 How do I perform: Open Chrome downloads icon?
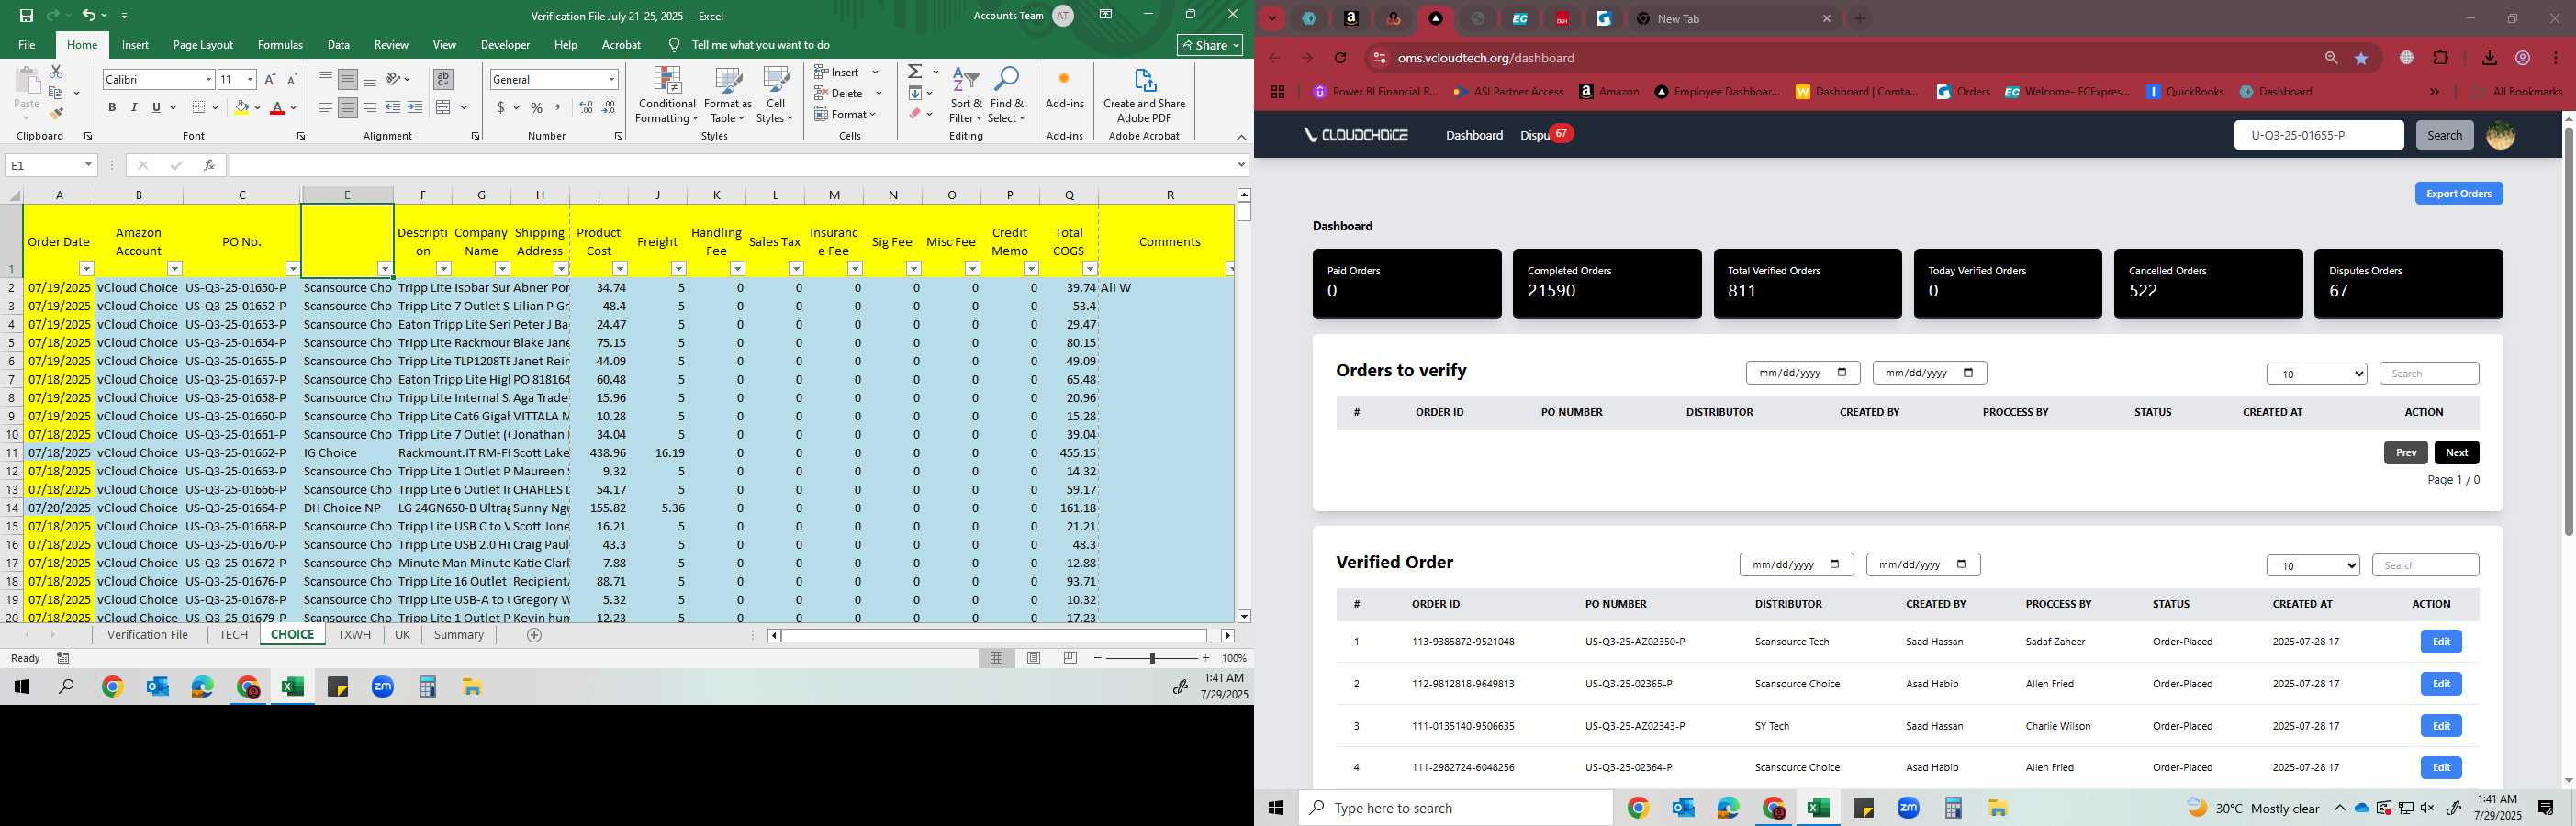point(2489,58)
